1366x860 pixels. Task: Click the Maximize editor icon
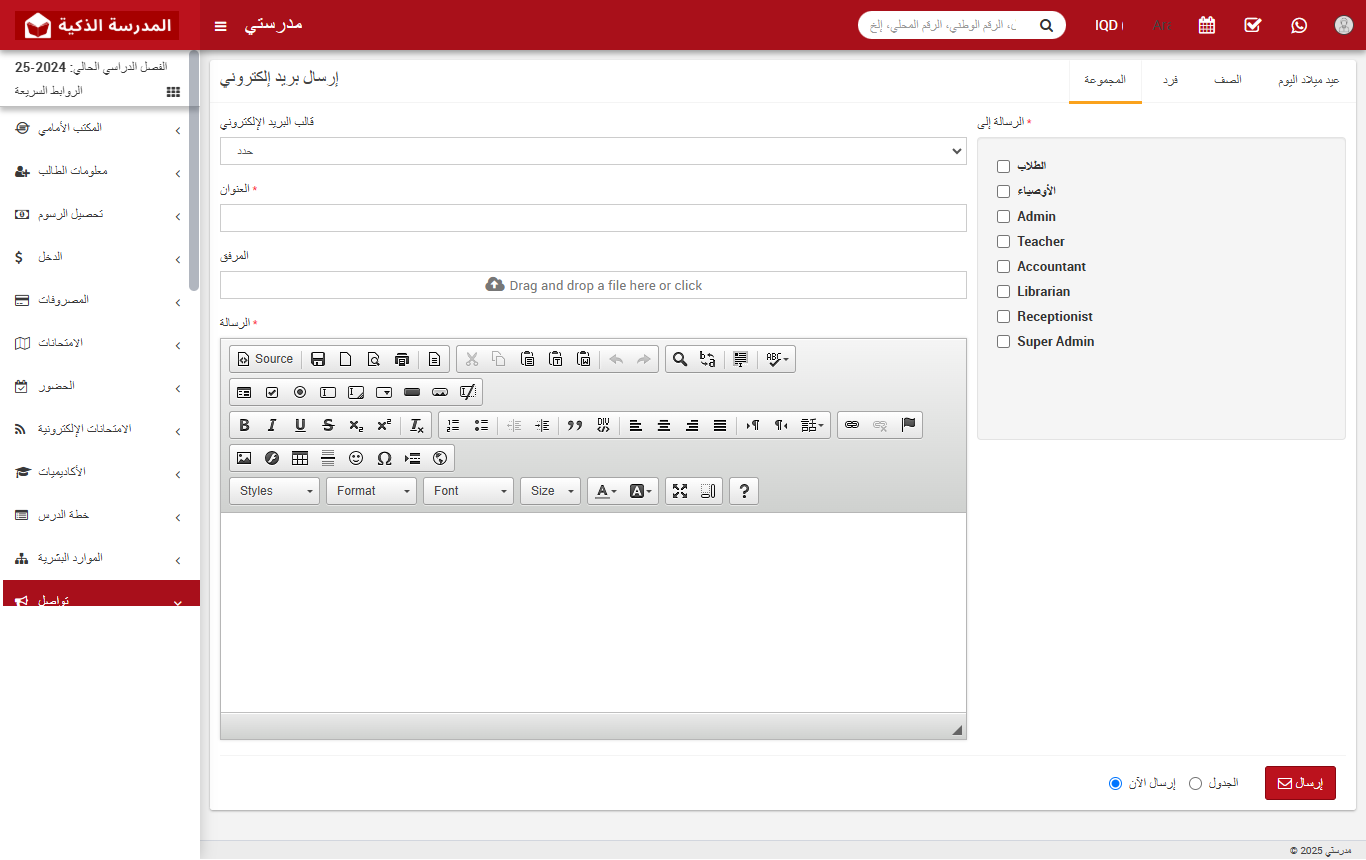[x=680, y=491]
